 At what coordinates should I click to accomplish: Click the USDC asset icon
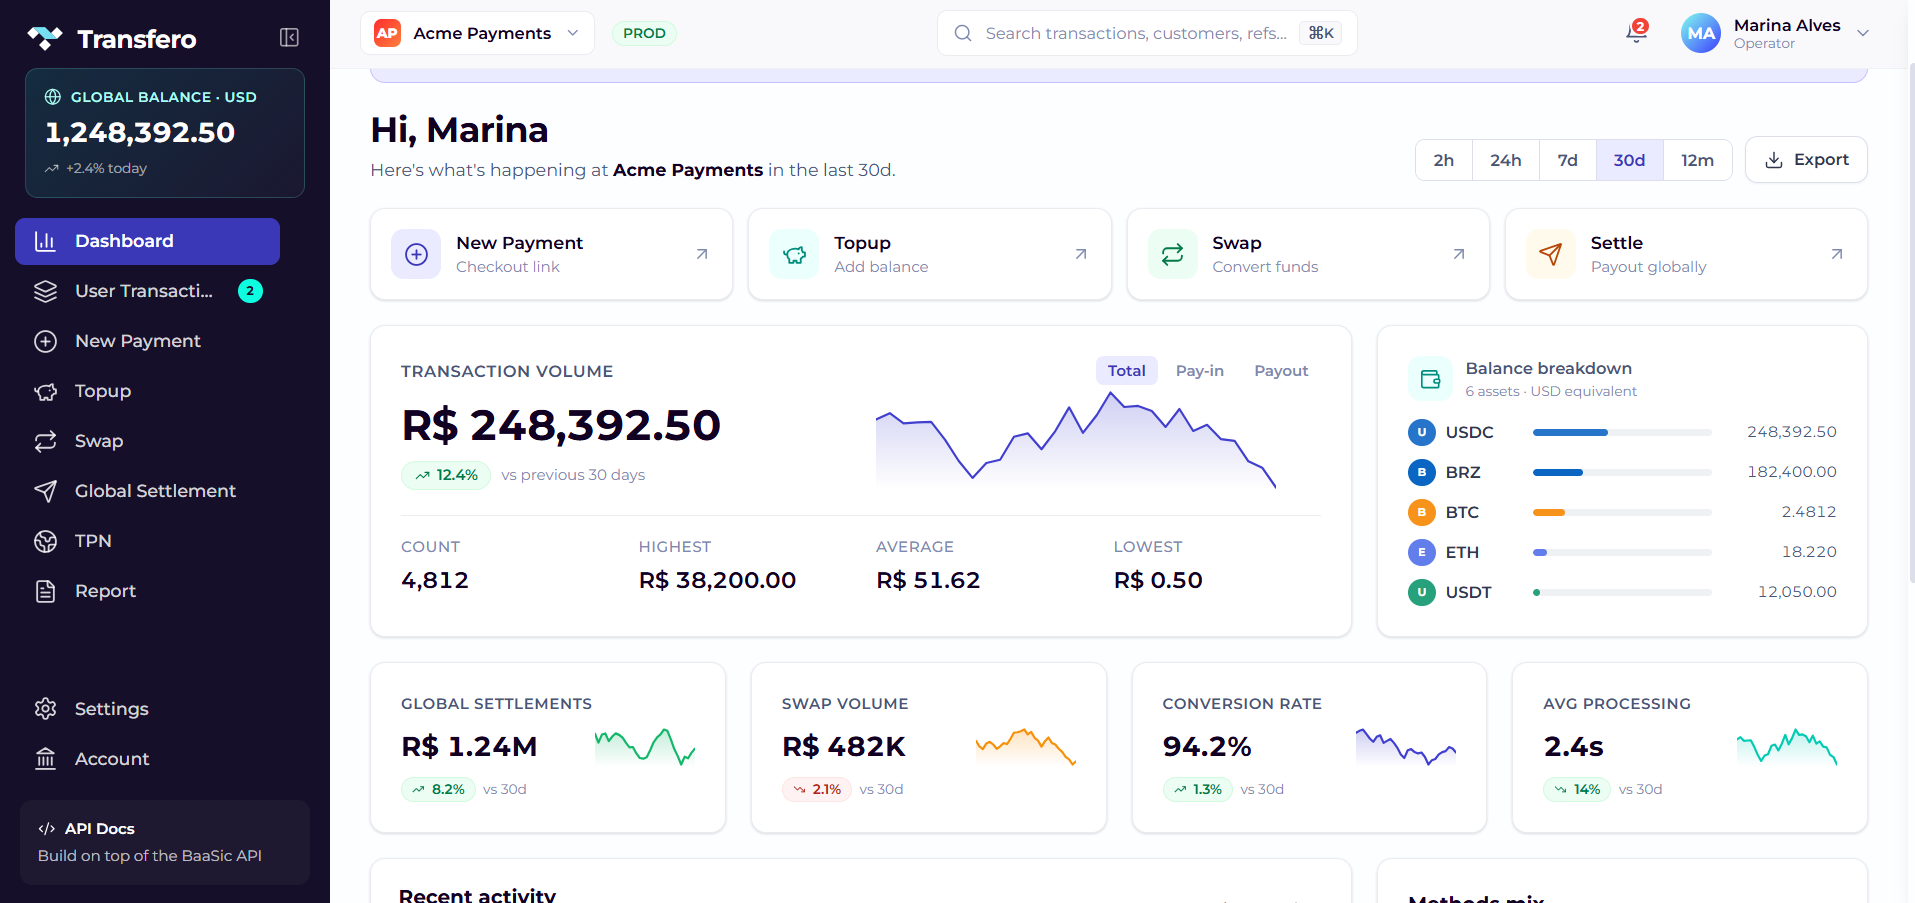[x=1421, y=432]
